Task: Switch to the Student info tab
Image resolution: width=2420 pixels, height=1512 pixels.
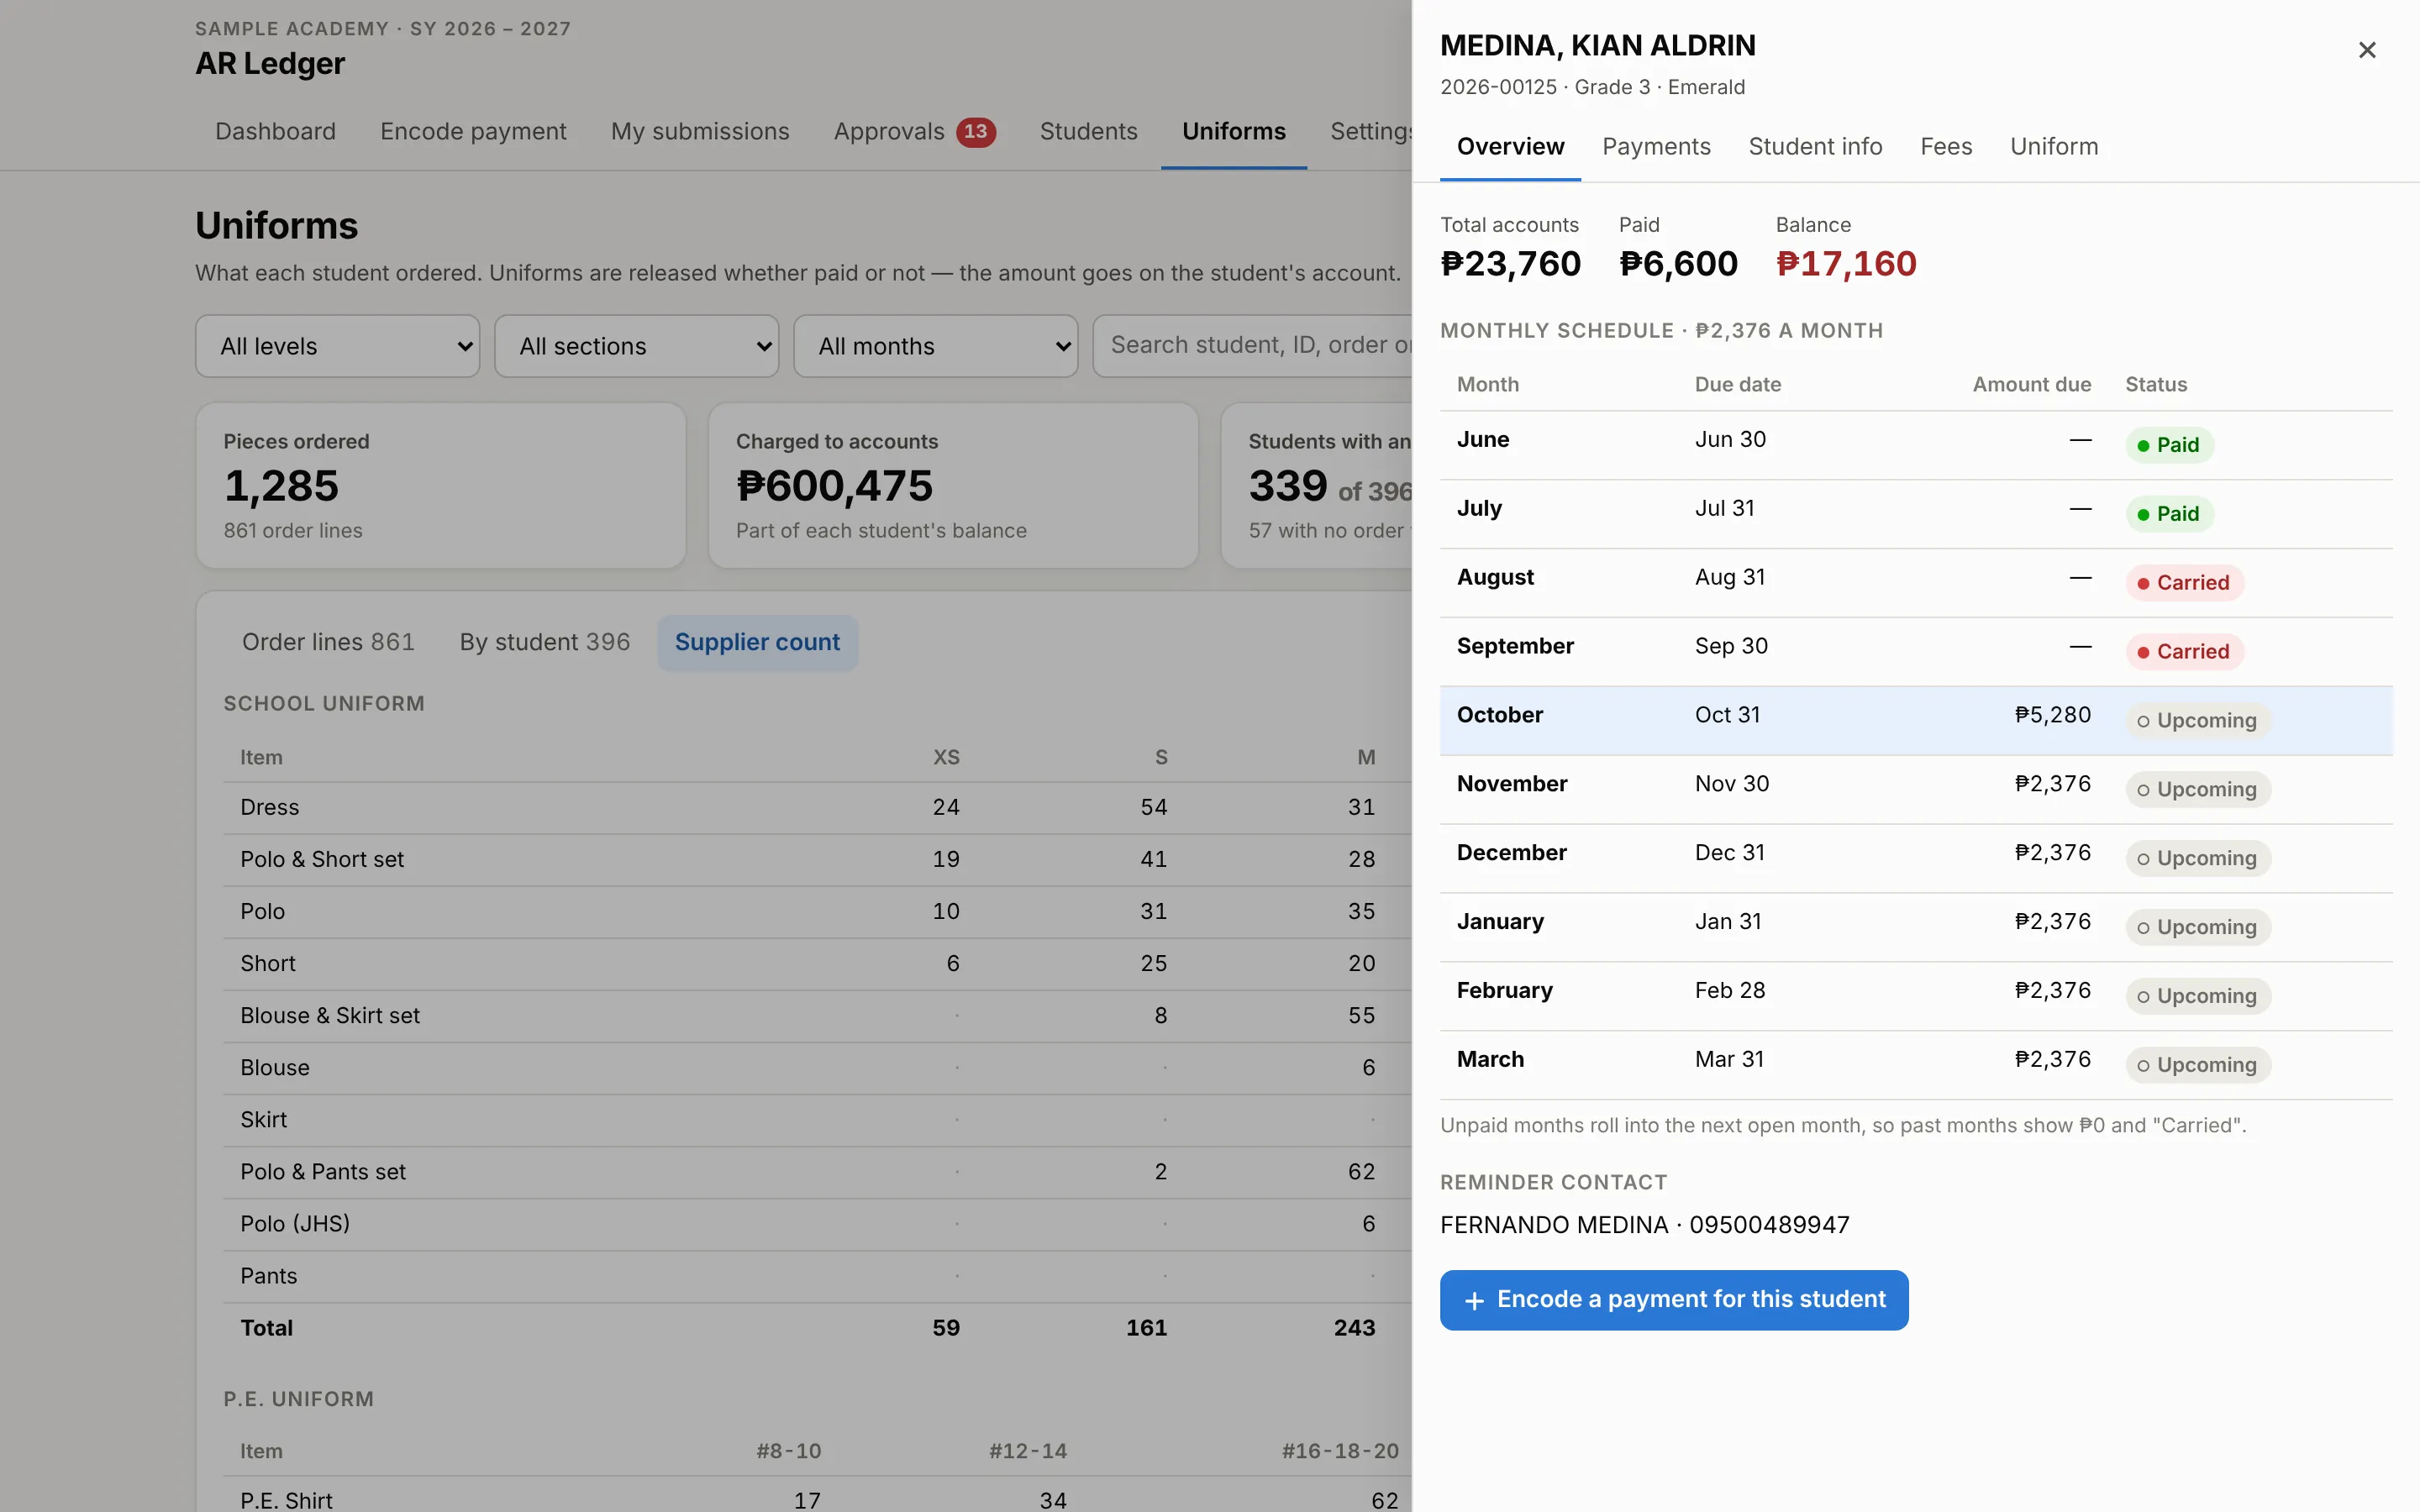Action: (x=1815, y=147)
